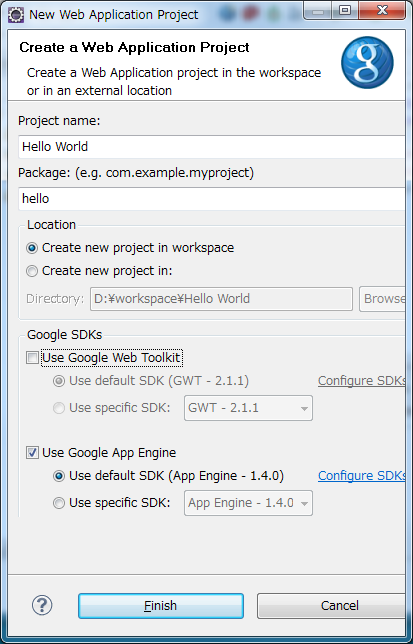413x644 pixels.
Task: Open the App Engine - 1.4.0 dropdown
Action: (x=248, y=503)
